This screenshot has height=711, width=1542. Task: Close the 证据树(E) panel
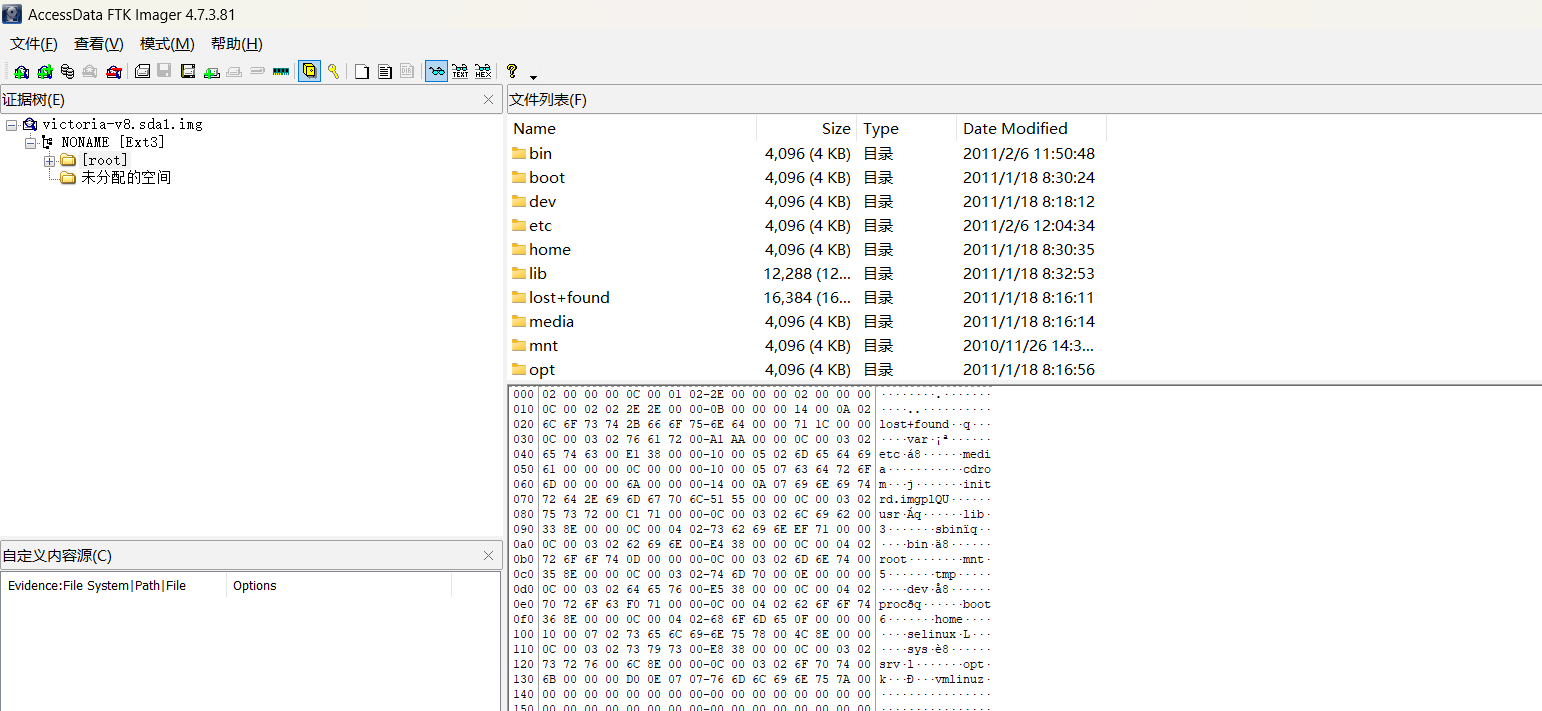pyautogui.click(x=488, y=100)
